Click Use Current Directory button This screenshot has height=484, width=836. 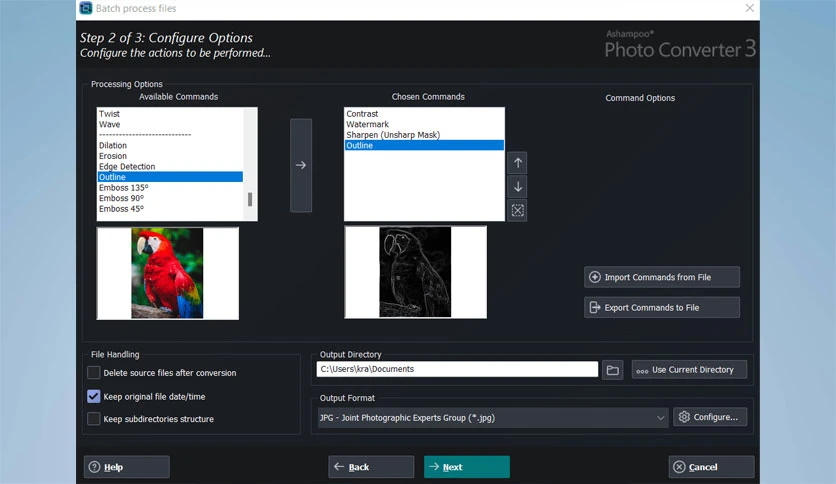click(x=689, y=369)
